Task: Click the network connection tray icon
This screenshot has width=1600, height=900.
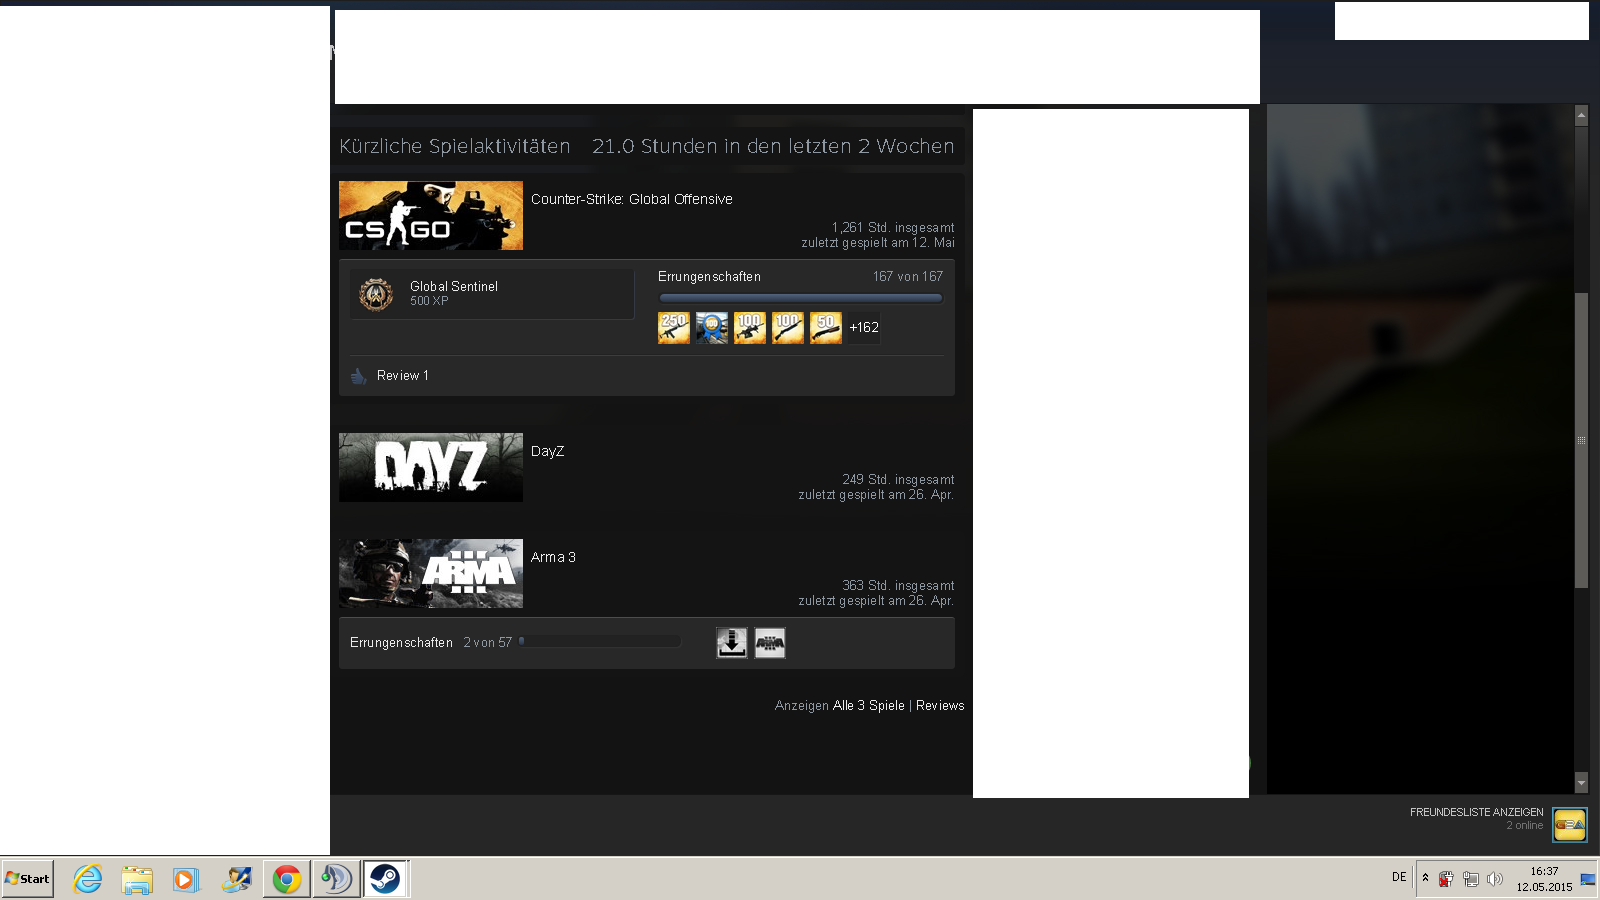Action: (1471, 879)
